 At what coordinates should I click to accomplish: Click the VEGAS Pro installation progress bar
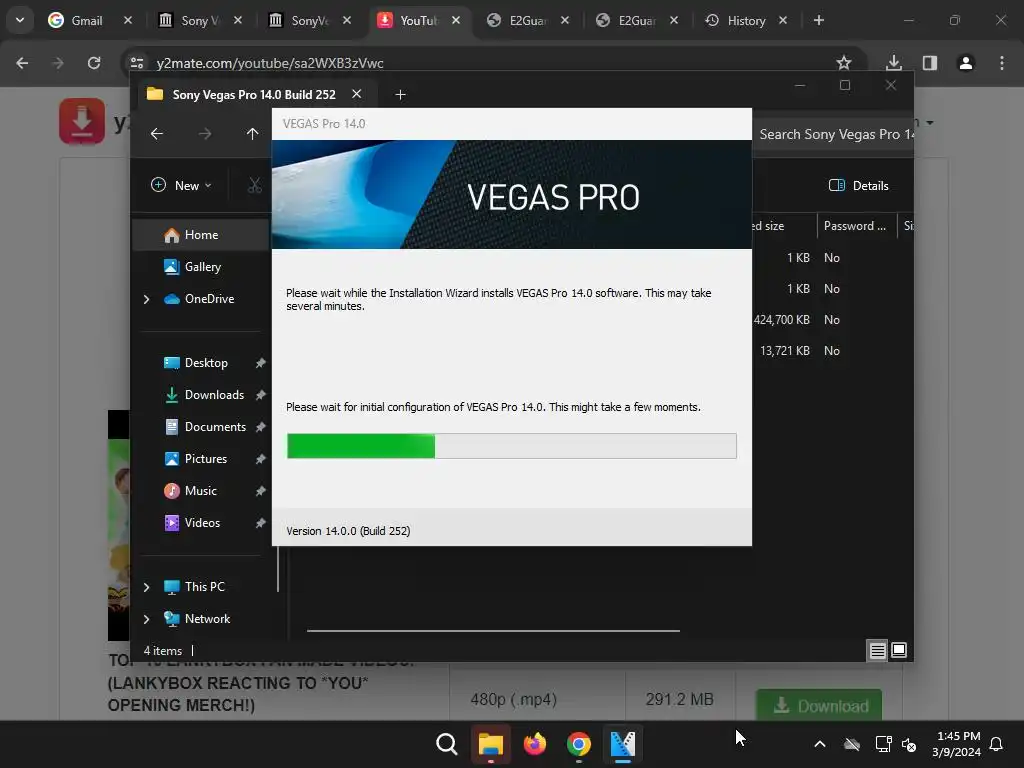pyautogui.click(x=511, y=446)
